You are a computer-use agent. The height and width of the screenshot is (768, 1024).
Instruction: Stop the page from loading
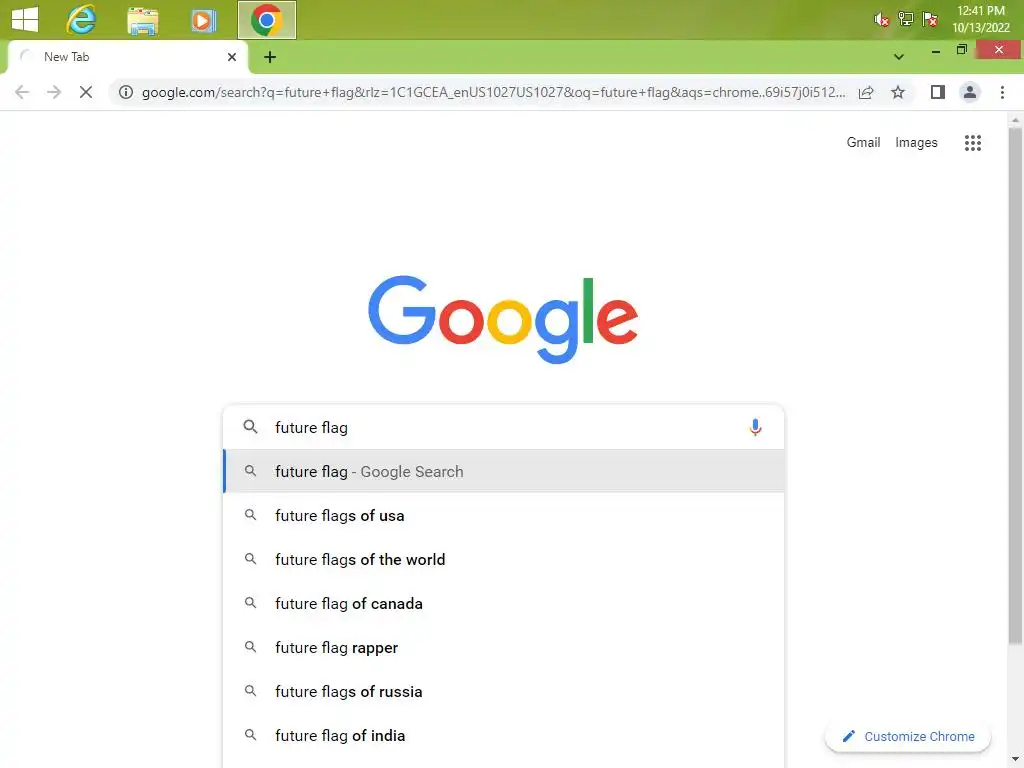86,92
